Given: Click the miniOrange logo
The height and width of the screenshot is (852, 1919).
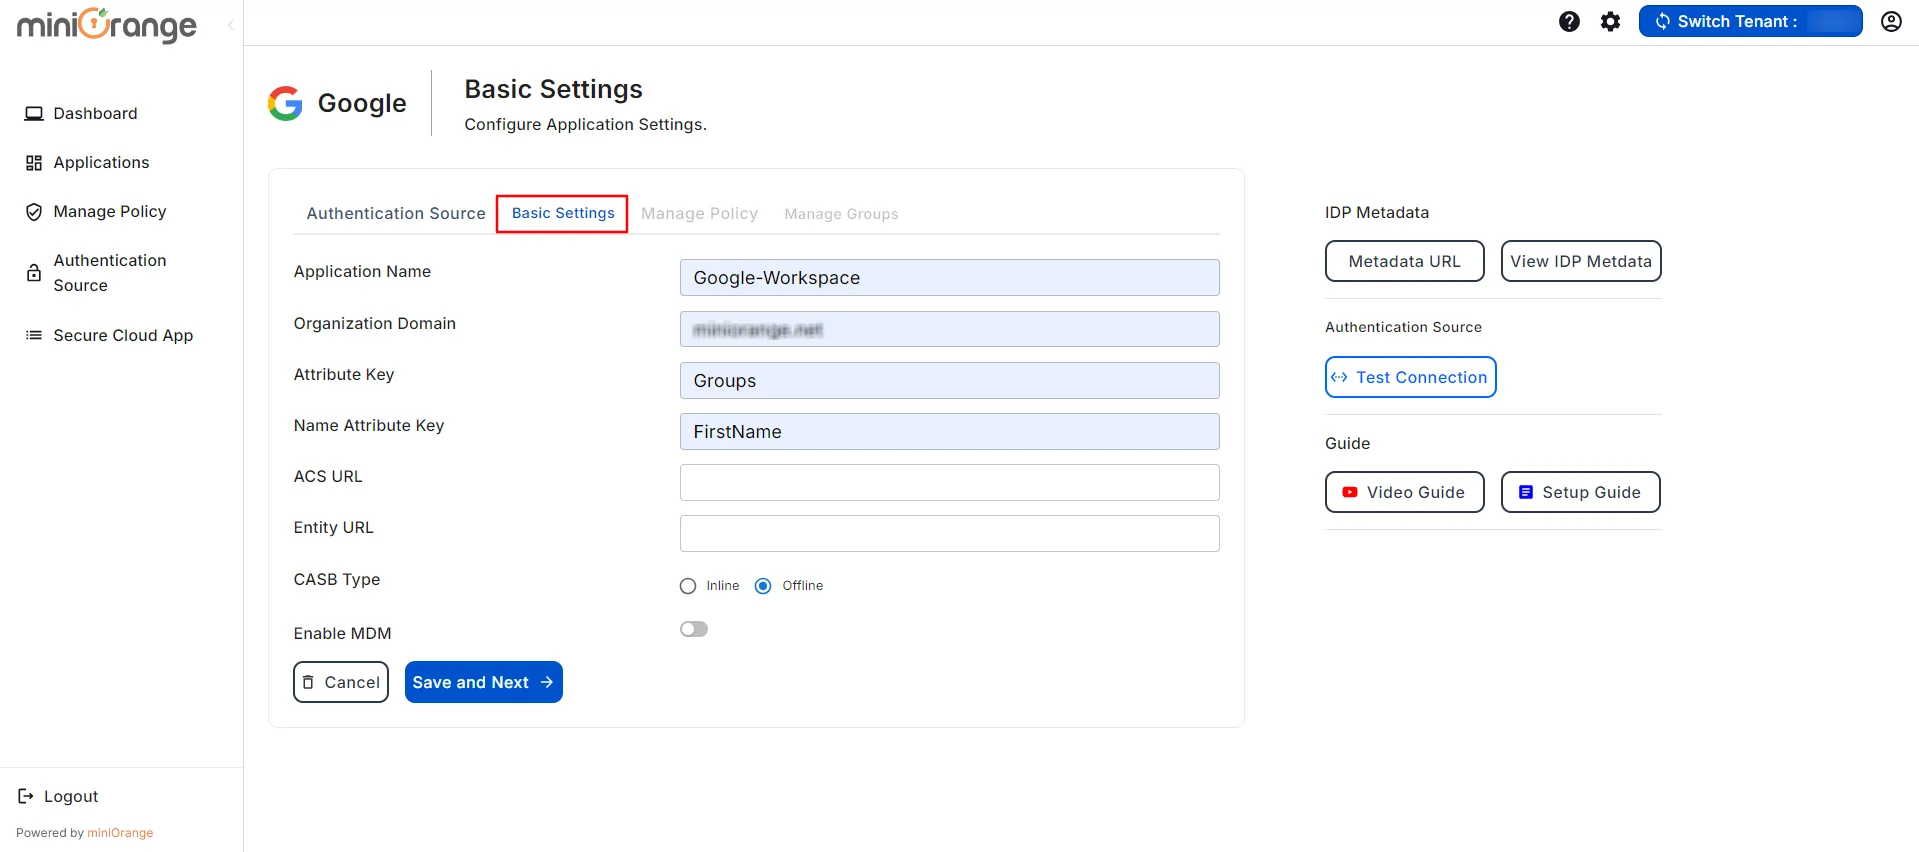Looking at the screenshot, I should pos(107,25).
